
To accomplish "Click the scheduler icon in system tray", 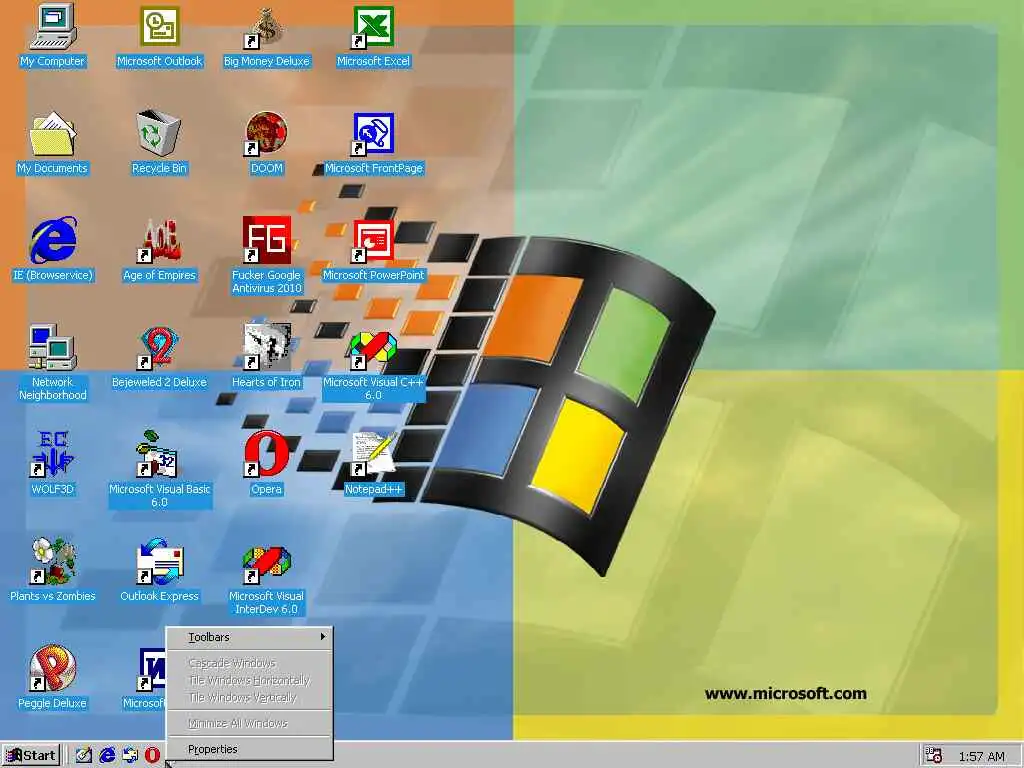I will click(x=934, y=756).
